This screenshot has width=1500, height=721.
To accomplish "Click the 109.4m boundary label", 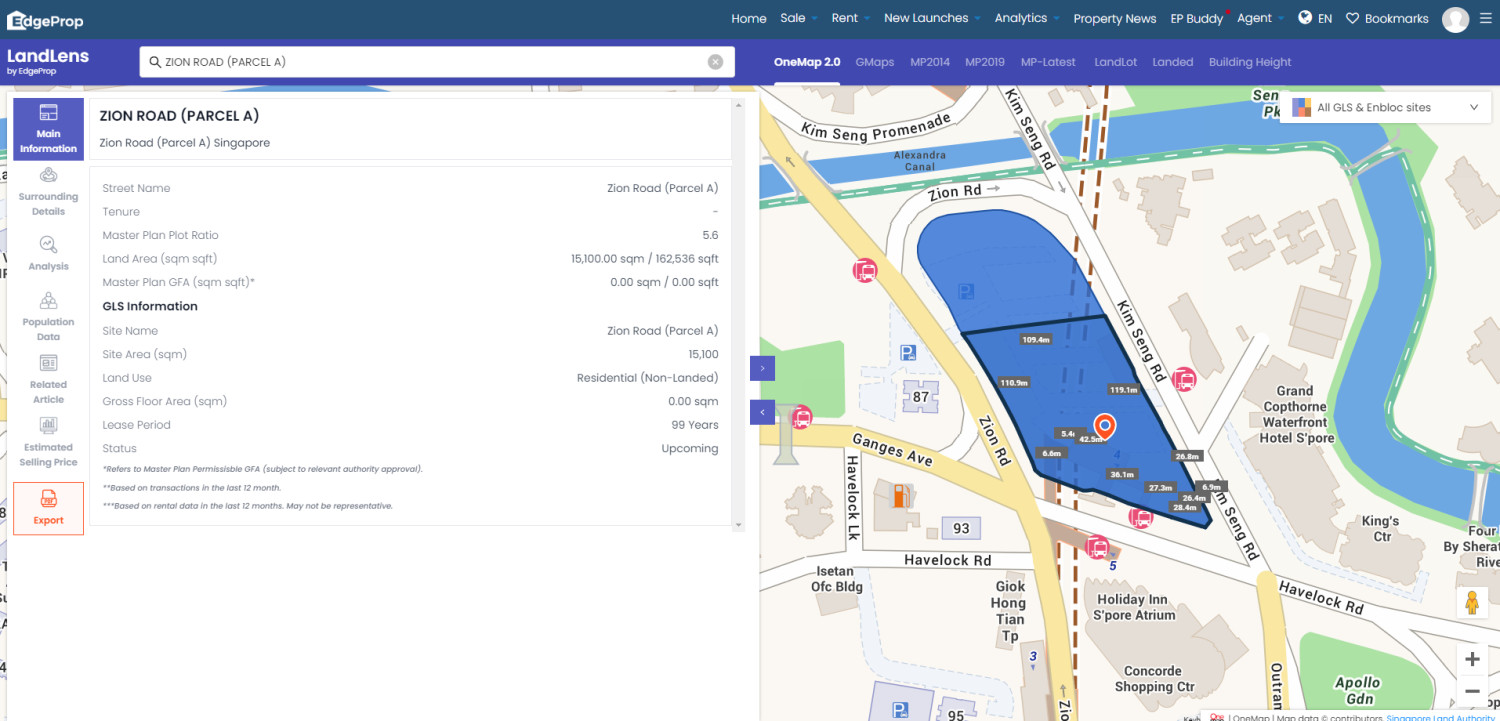I will (x=1036, y=340).
